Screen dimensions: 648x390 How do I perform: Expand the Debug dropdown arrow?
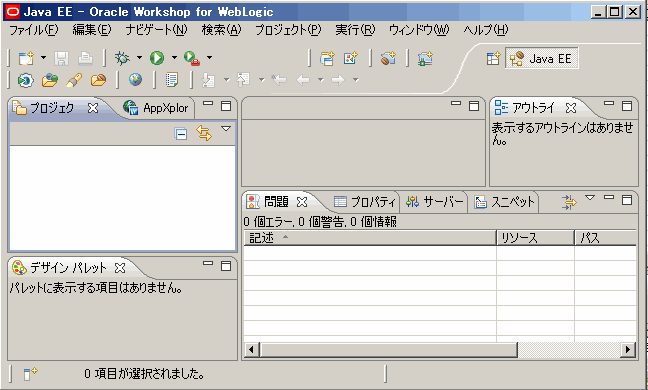click(x=139, y=58)
